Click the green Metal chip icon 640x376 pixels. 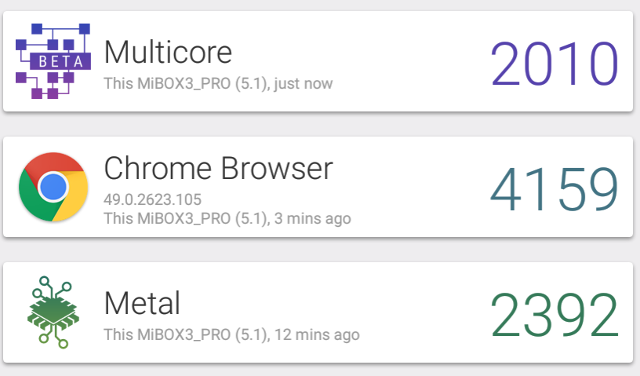[53, 312]
